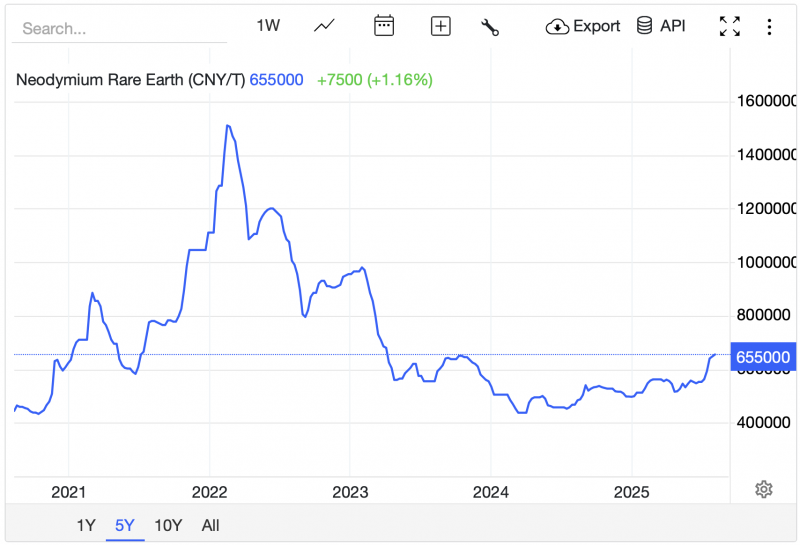800x545 pixels.
Task: Click the Neodymium Rare Earth series title
Action: [x=128, y=79]
